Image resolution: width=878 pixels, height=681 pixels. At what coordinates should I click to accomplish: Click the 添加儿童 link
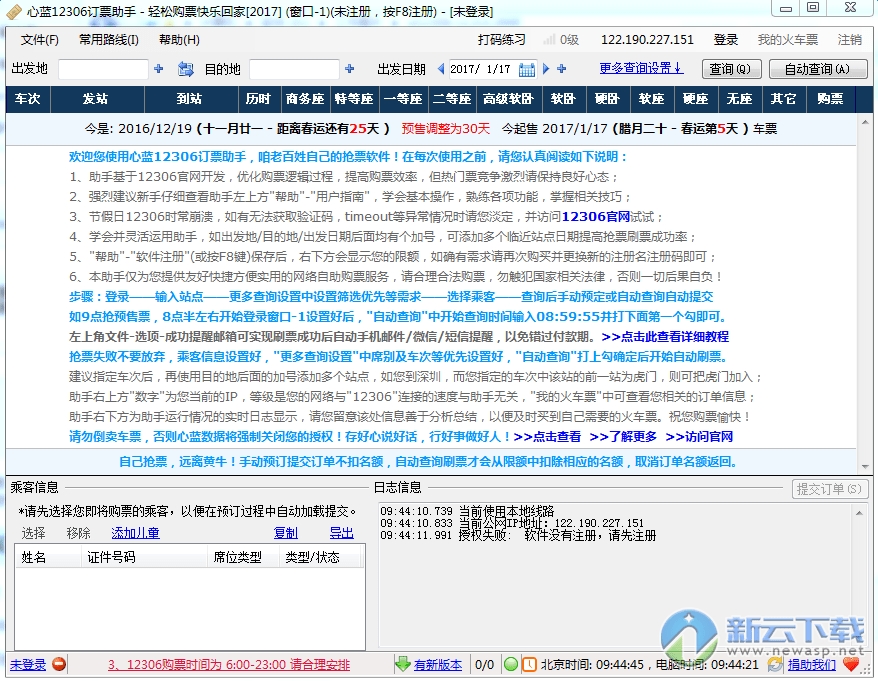(136, 533)
